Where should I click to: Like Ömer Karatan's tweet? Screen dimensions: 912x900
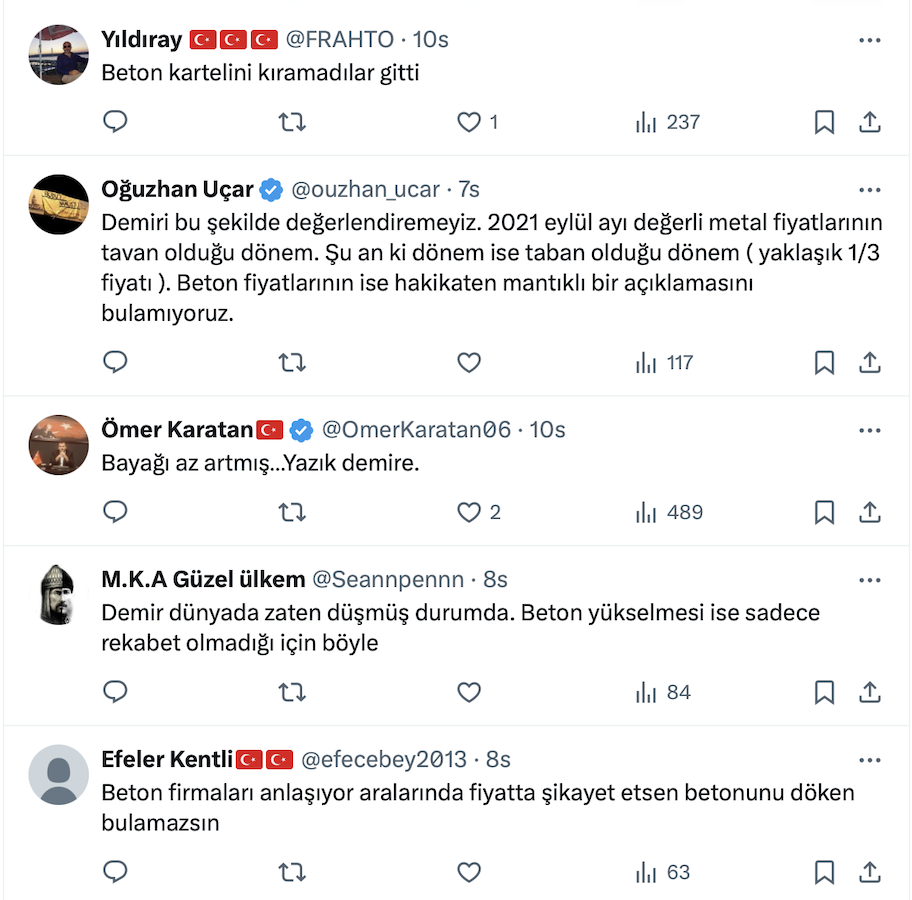[469, 512]
